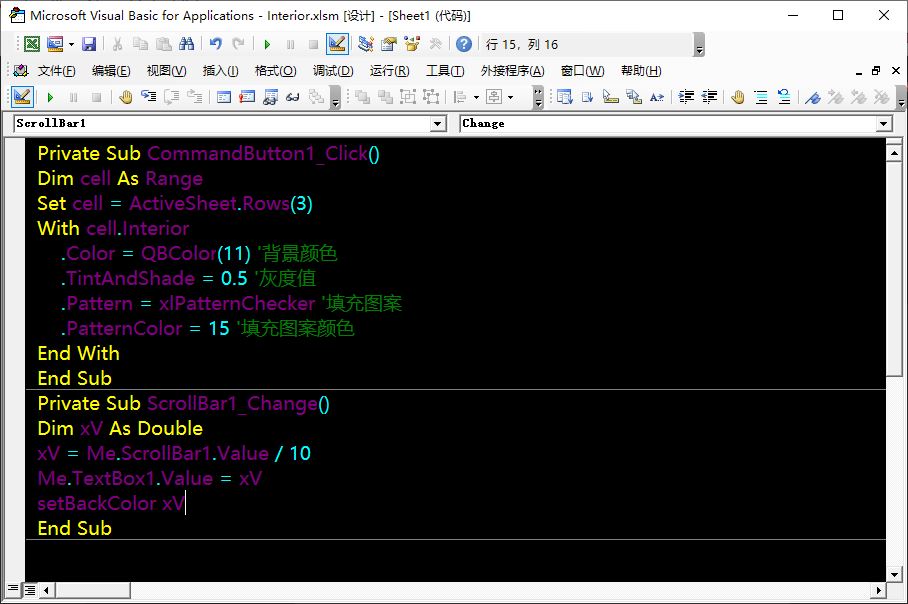The image size is (908, 604).
Task: Run Sub/UserForm from the Standard toolbar
Action: click(x=267, y=44)
